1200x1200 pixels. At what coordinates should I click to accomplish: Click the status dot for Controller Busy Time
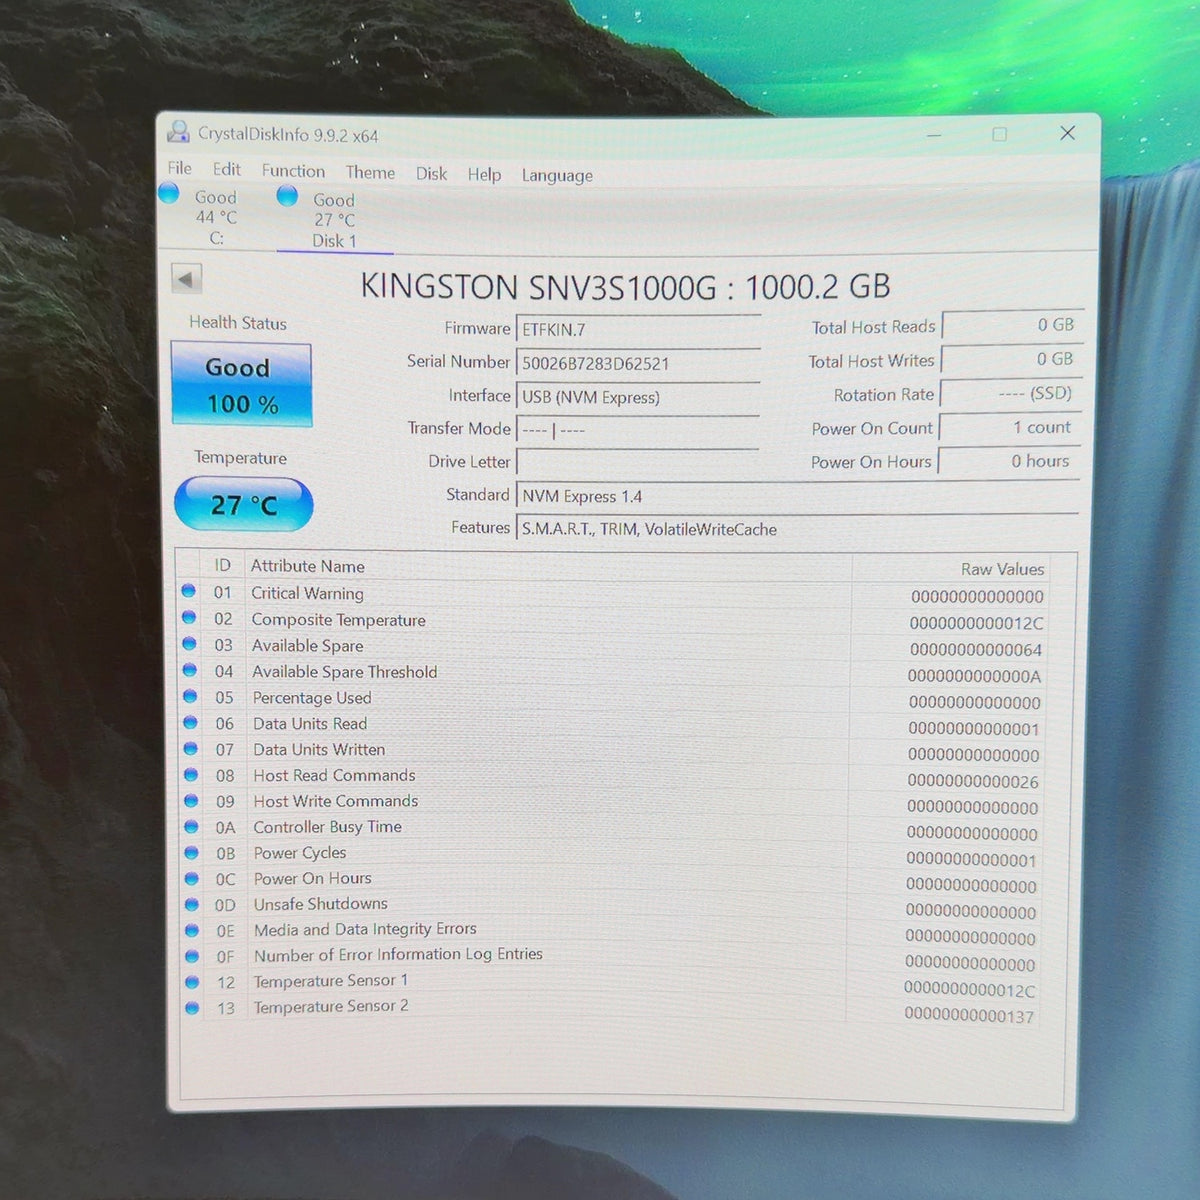tap(191, 826)
